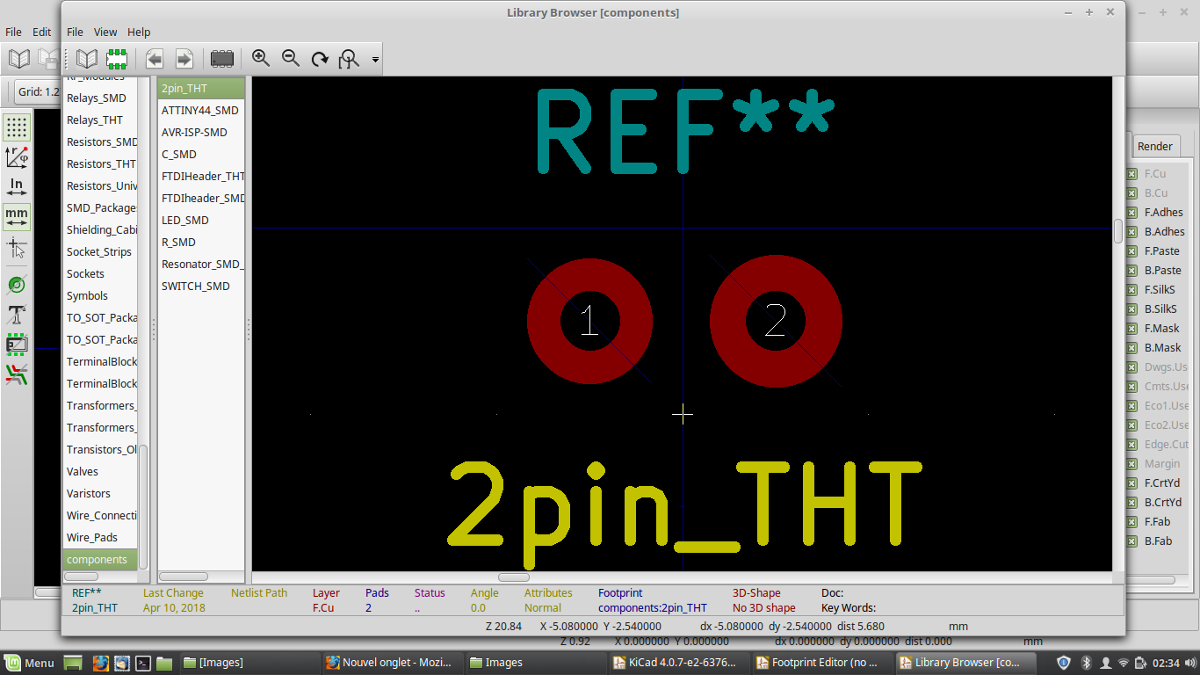1200x675 pixels.
Task: Toggle F.CrtYd layer checkbox
Action: coord(1132,483)
